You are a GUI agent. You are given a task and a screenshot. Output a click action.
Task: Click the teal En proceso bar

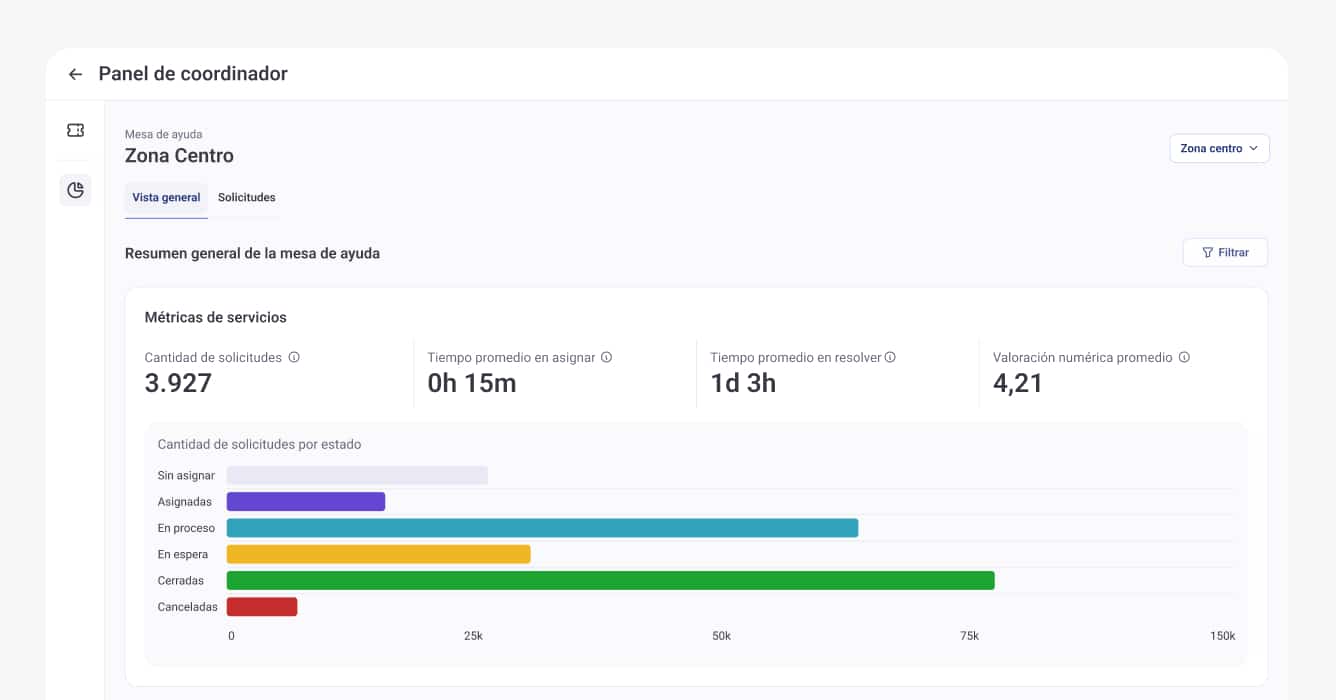point(542,528)
